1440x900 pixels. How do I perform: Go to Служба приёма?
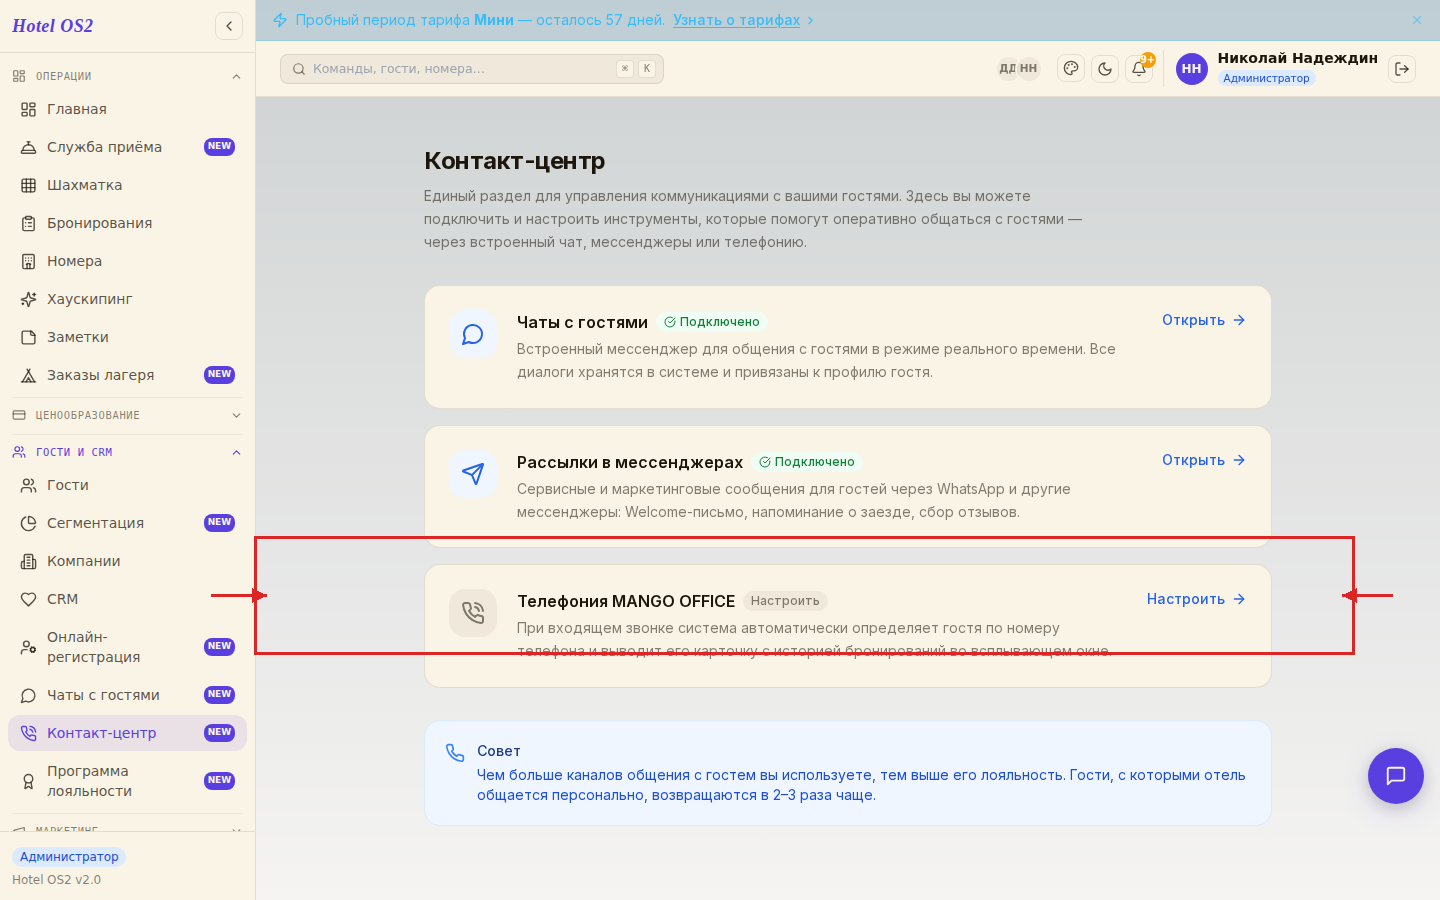tap(127, 147)
